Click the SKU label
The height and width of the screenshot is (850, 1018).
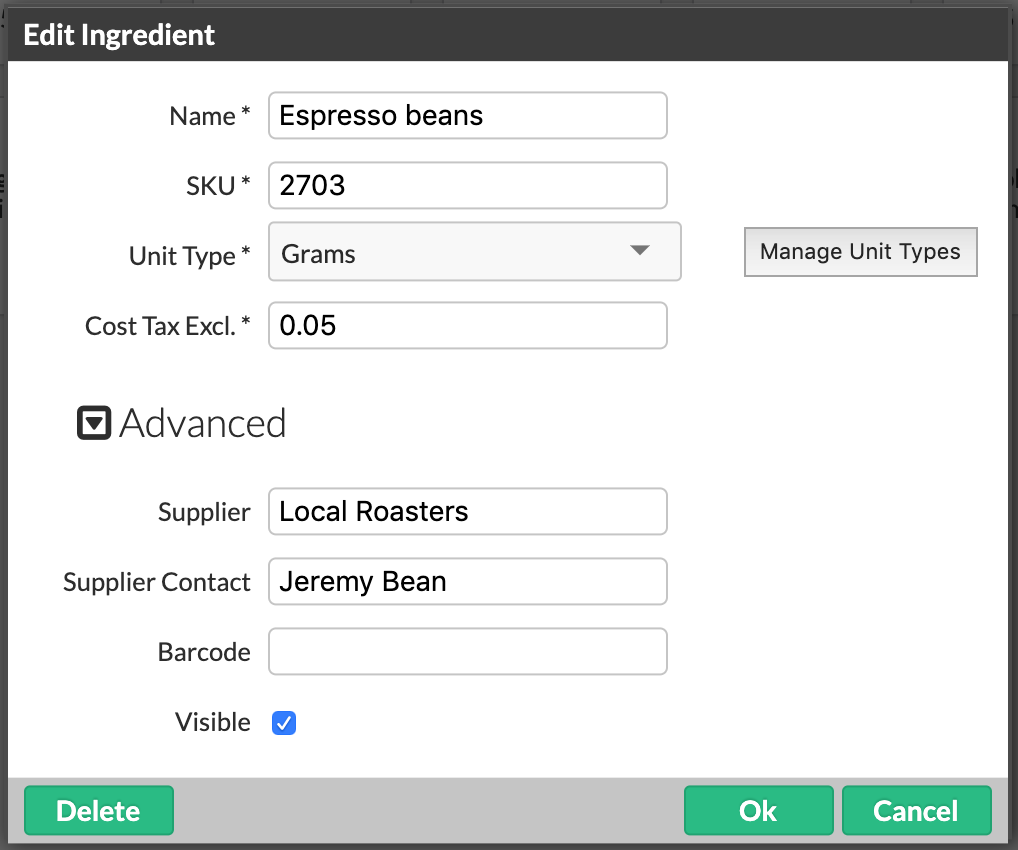(218, 186)
